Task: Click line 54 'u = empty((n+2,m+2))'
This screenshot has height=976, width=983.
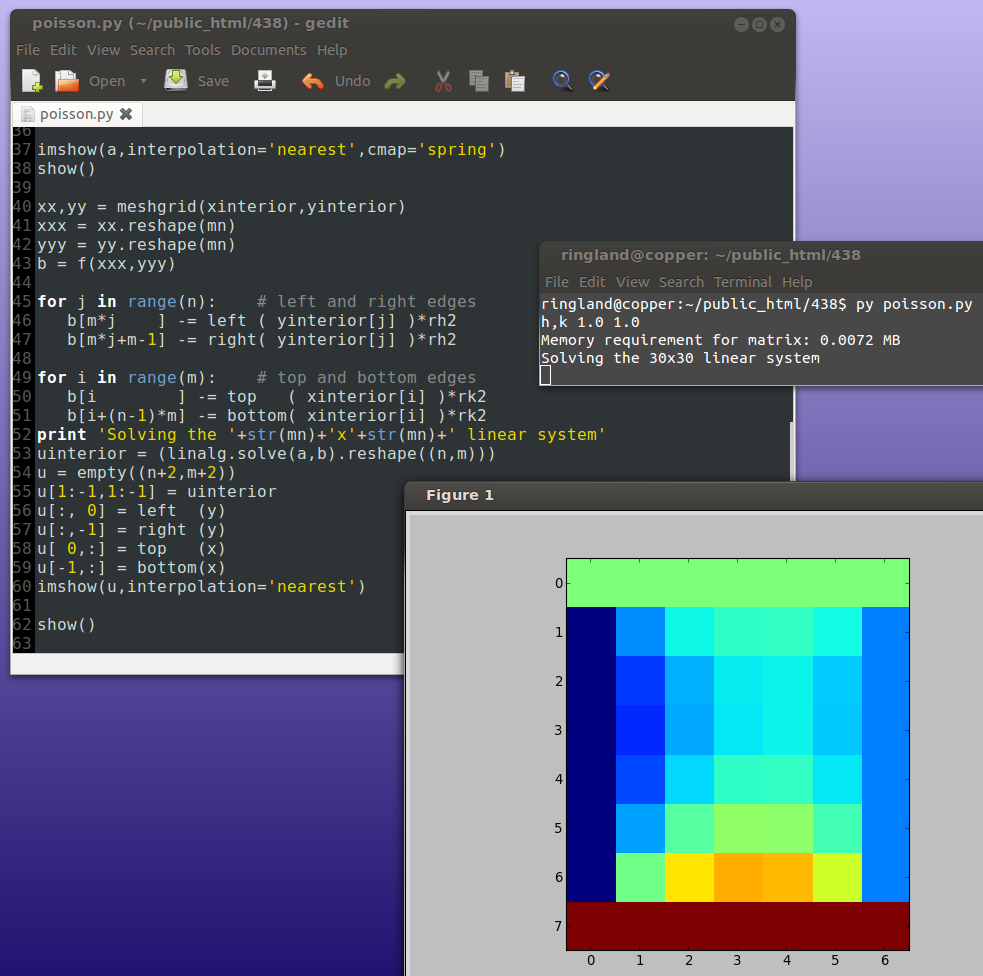Action: pos(136,473)
